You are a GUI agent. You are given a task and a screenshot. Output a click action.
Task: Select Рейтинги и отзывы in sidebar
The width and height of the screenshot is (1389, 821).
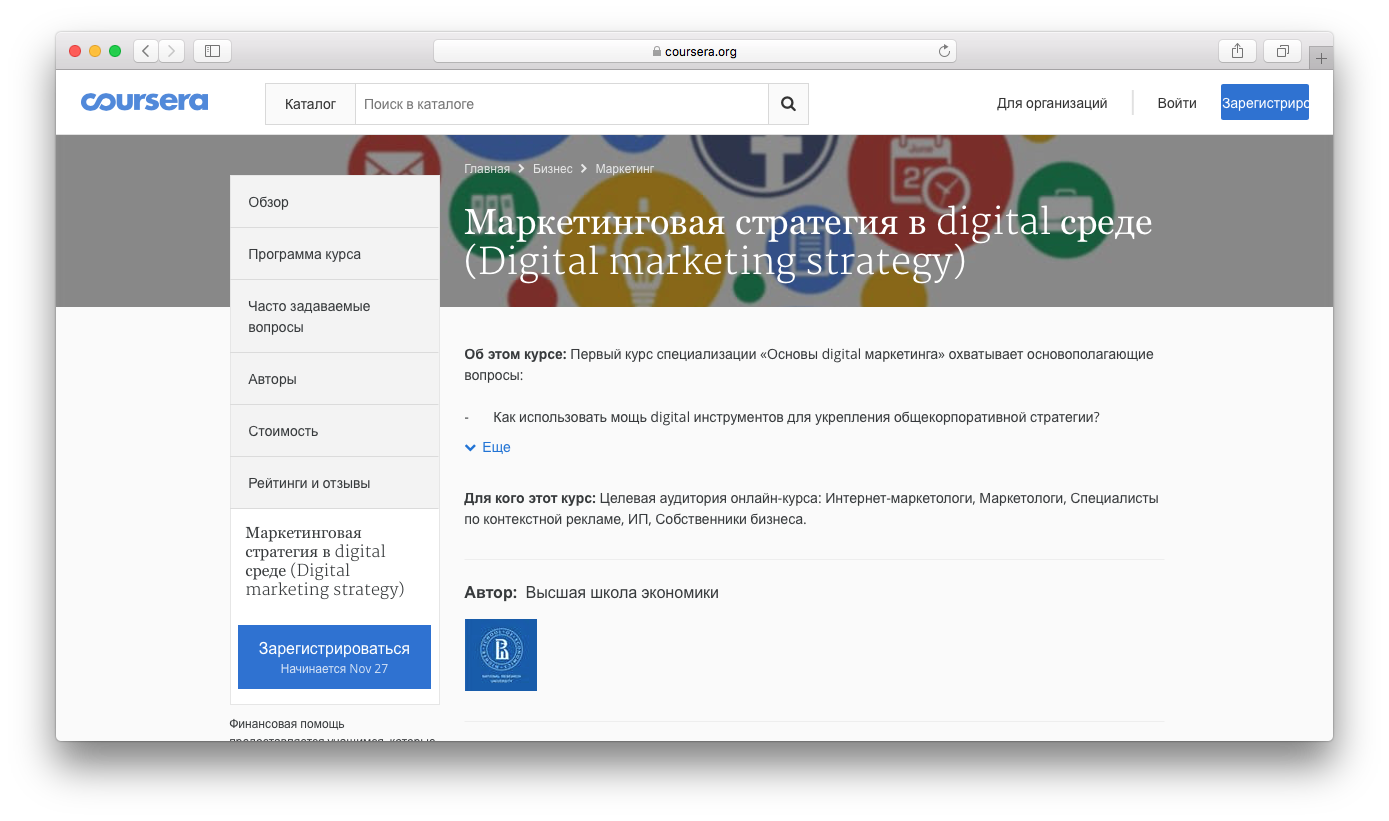point(335,483)
